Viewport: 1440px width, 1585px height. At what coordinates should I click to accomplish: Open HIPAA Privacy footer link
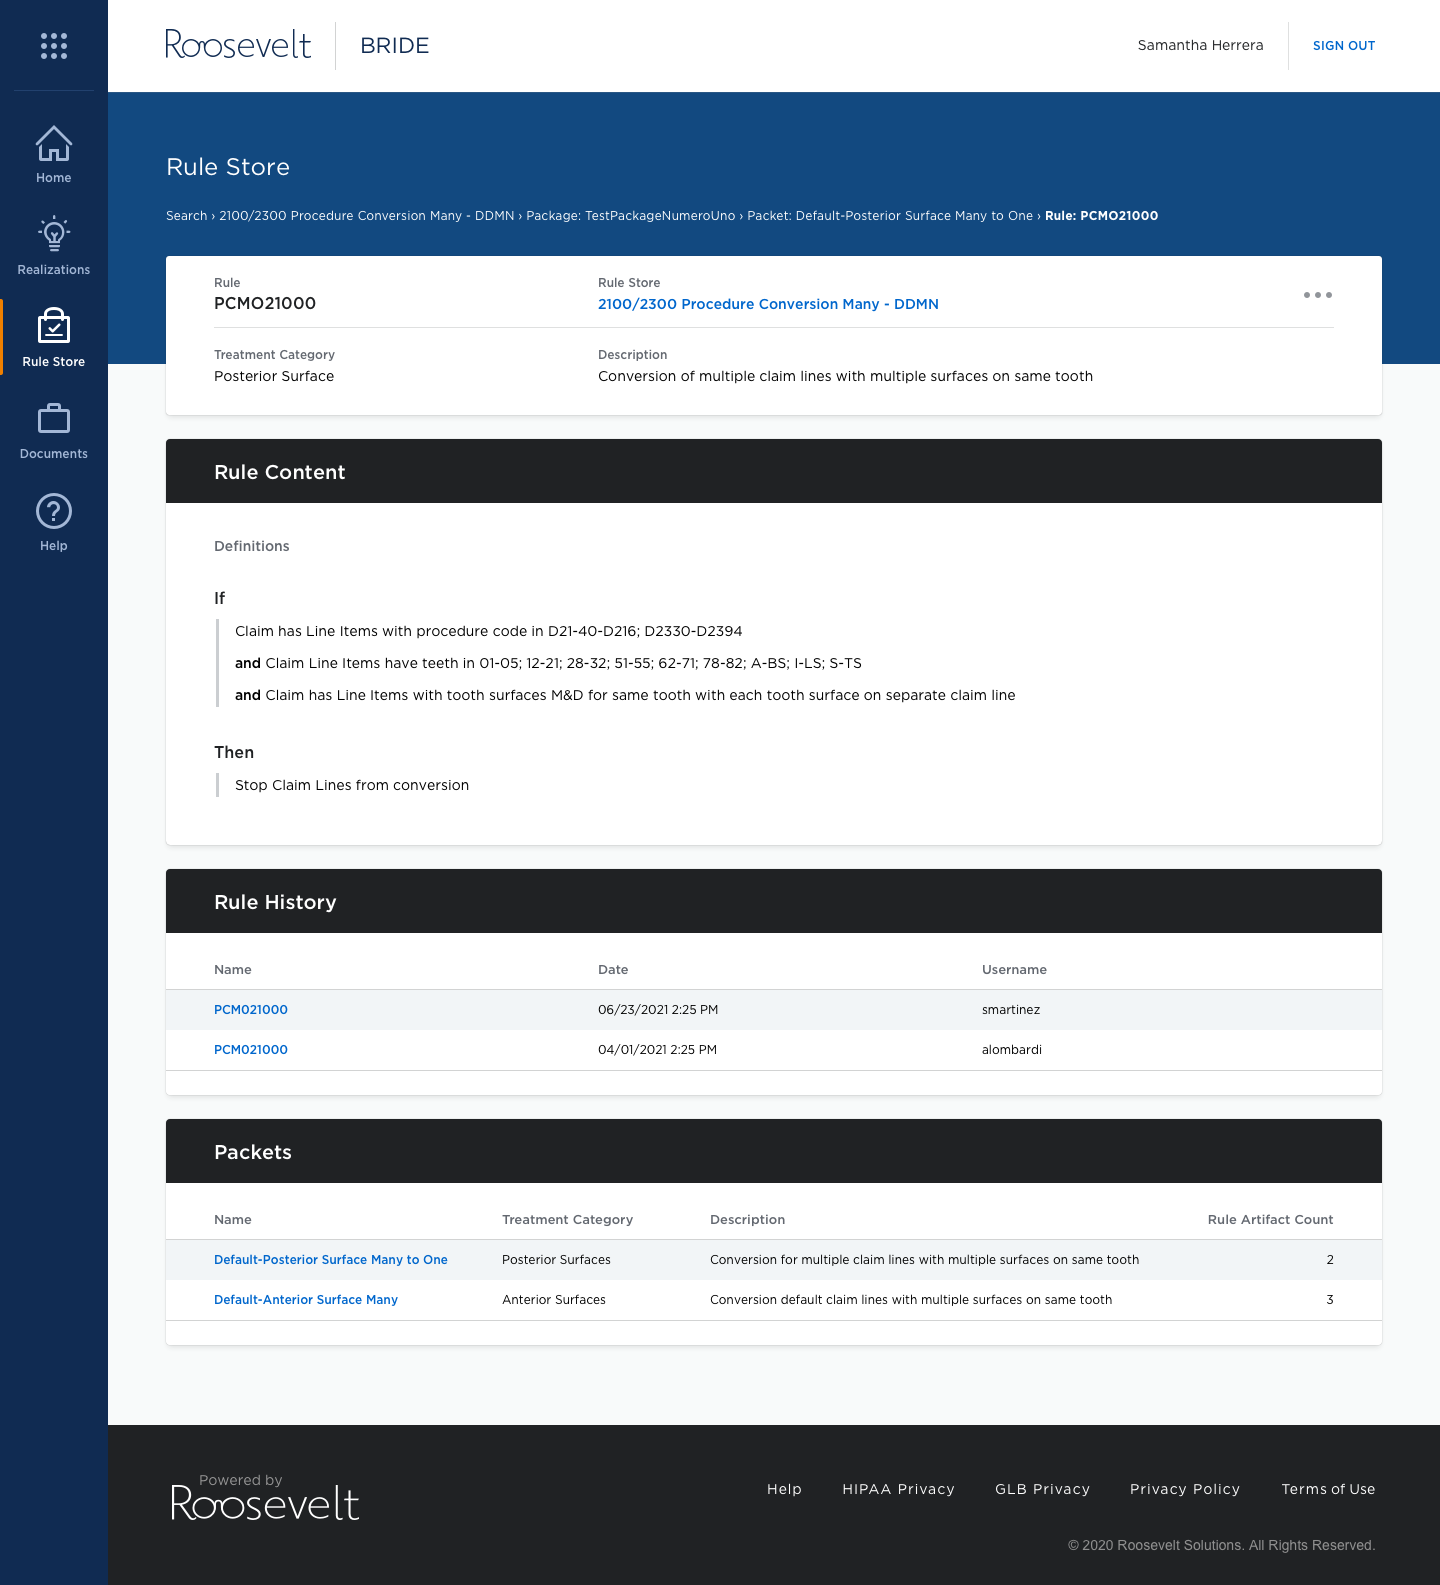(898, 1489)
